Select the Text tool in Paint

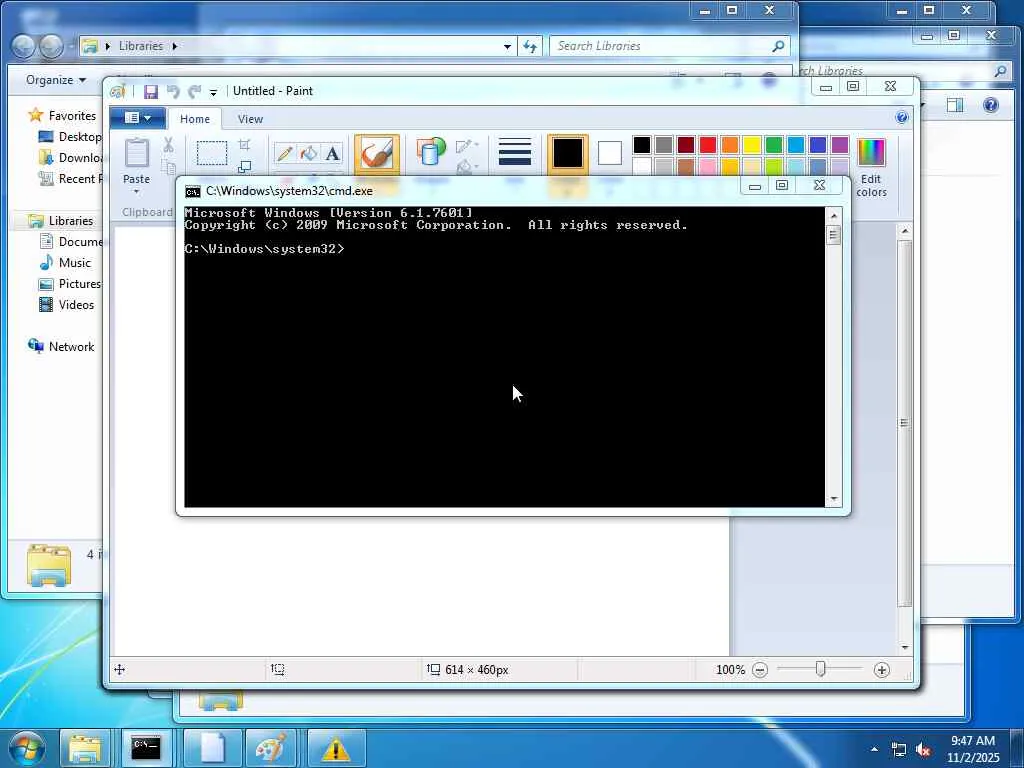(x=332, y=153)
